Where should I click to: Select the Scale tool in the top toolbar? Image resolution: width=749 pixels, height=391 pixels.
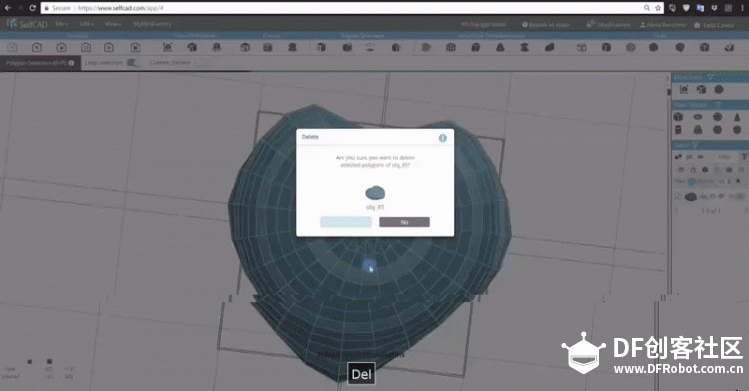(x=216, y=47)
